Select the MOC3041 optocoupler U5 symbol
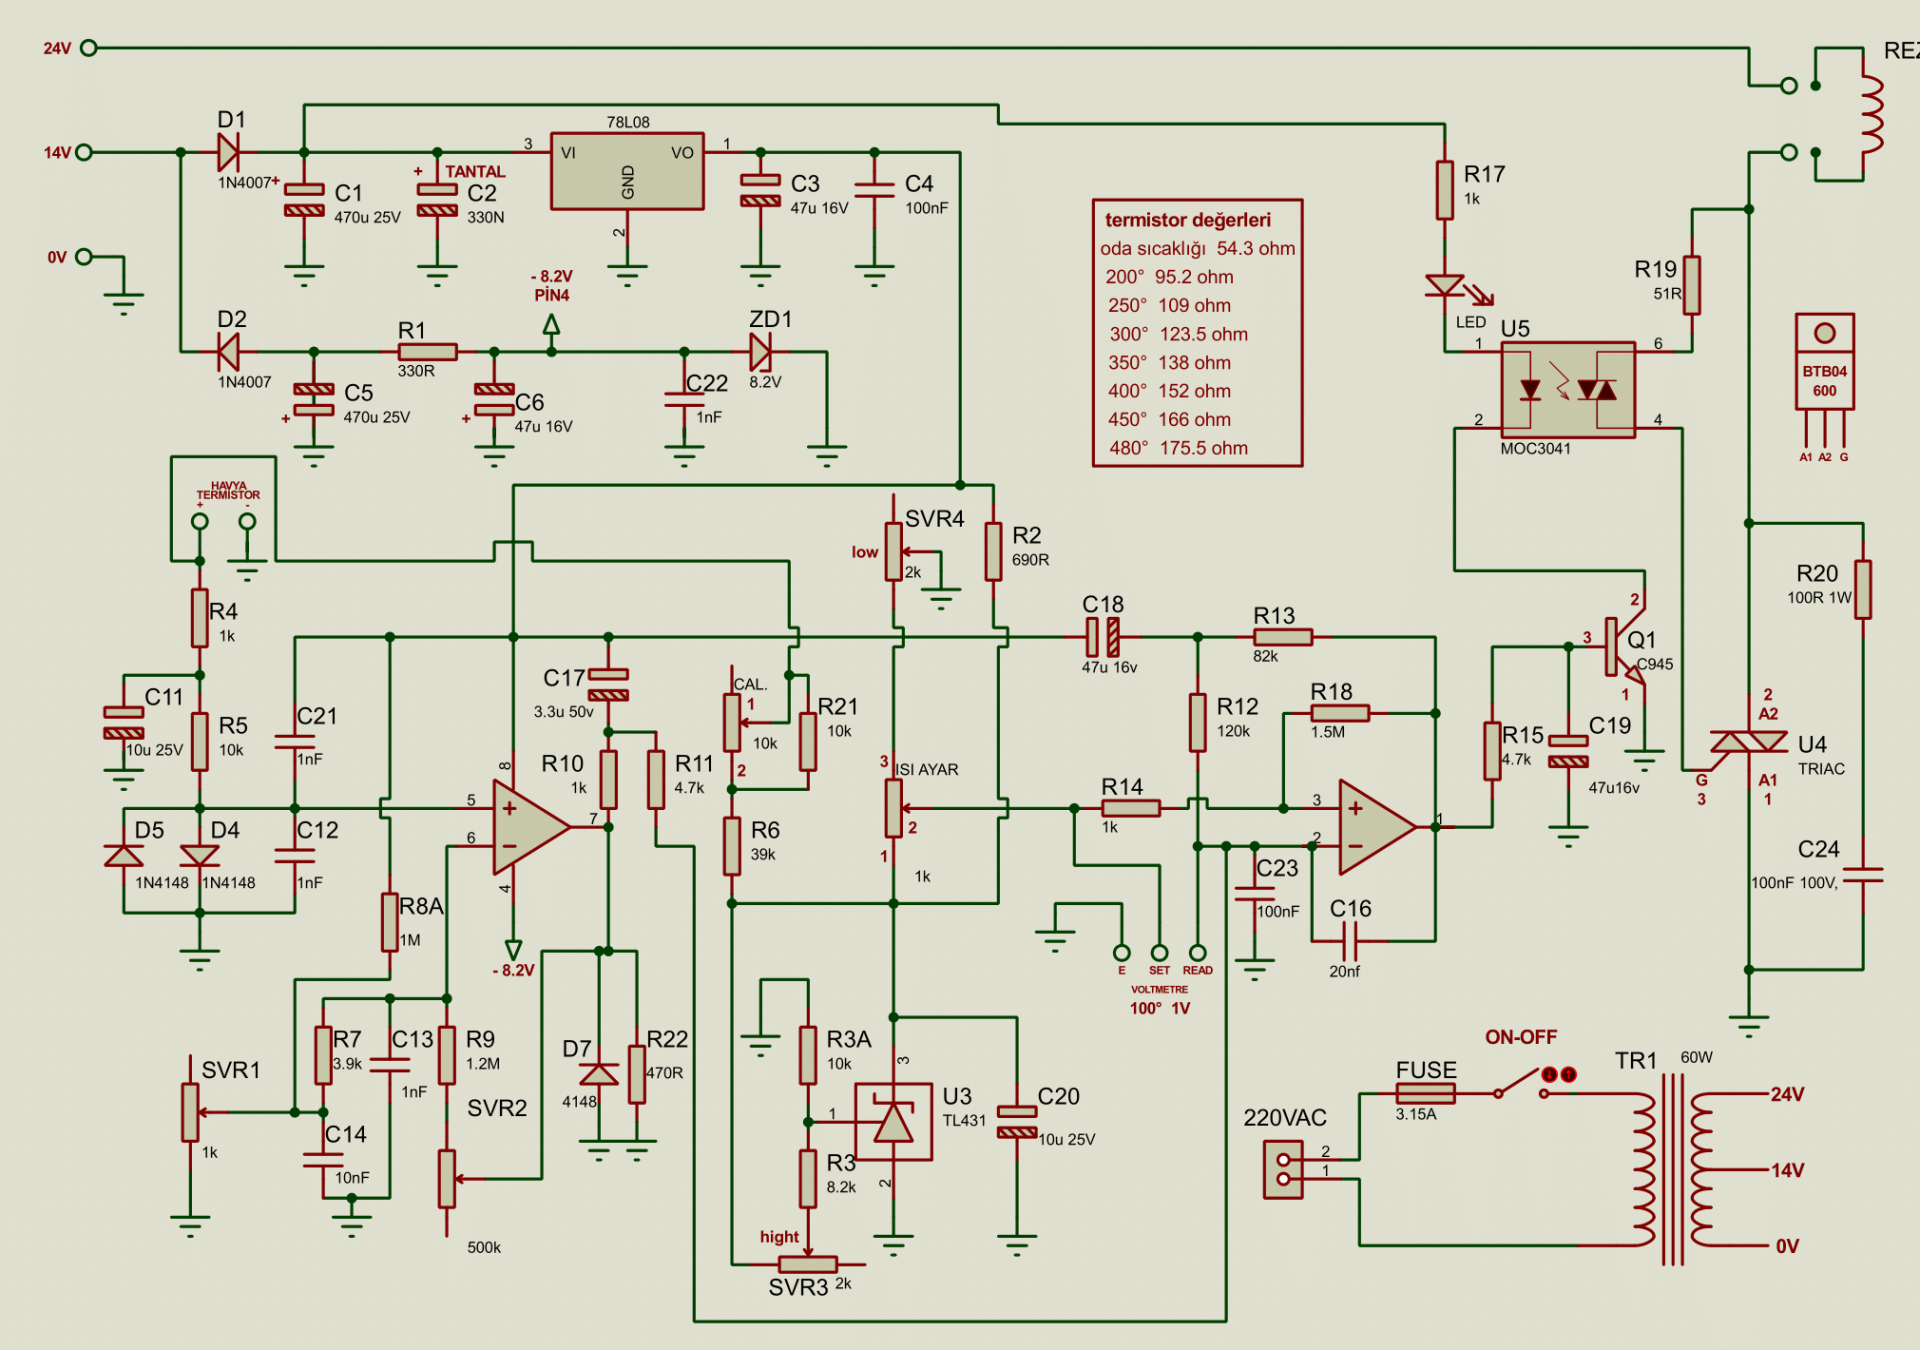Screen dimensions: 1920x1350 pyautogui.click(x=1567, y=390)
